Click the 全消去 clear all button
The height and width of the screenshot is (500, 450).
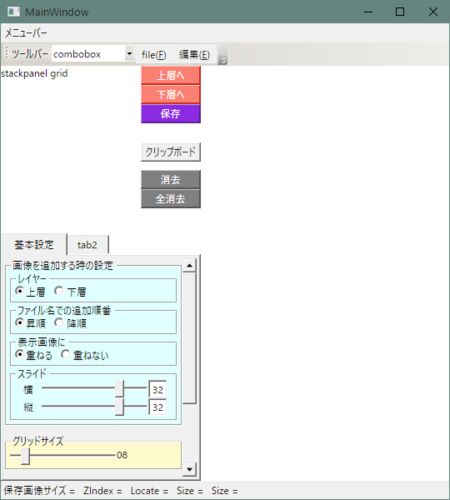(171, 199)
